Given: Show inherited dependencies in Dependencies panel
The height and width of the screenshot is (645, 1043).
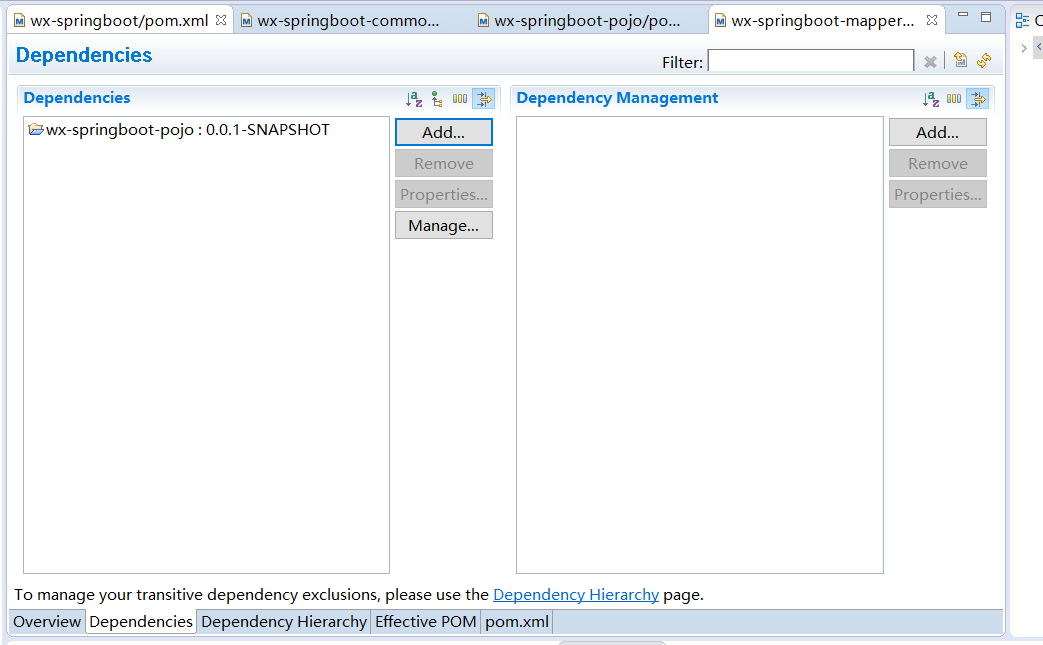Looking at the screenshot, I should tap(437, 99).
